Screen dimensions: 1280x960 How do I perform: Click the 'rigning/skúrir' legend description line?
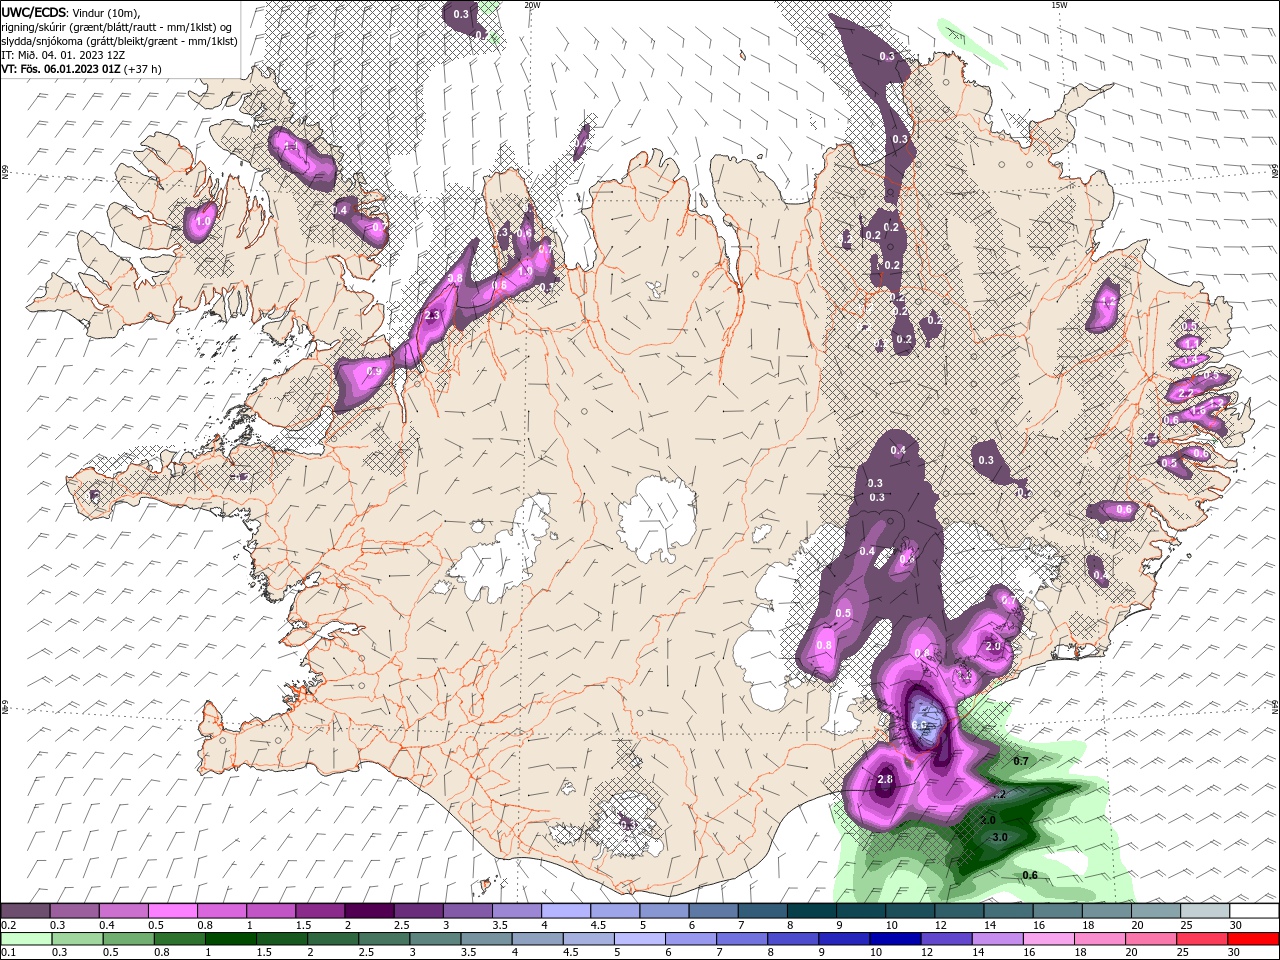coord(117,27)
